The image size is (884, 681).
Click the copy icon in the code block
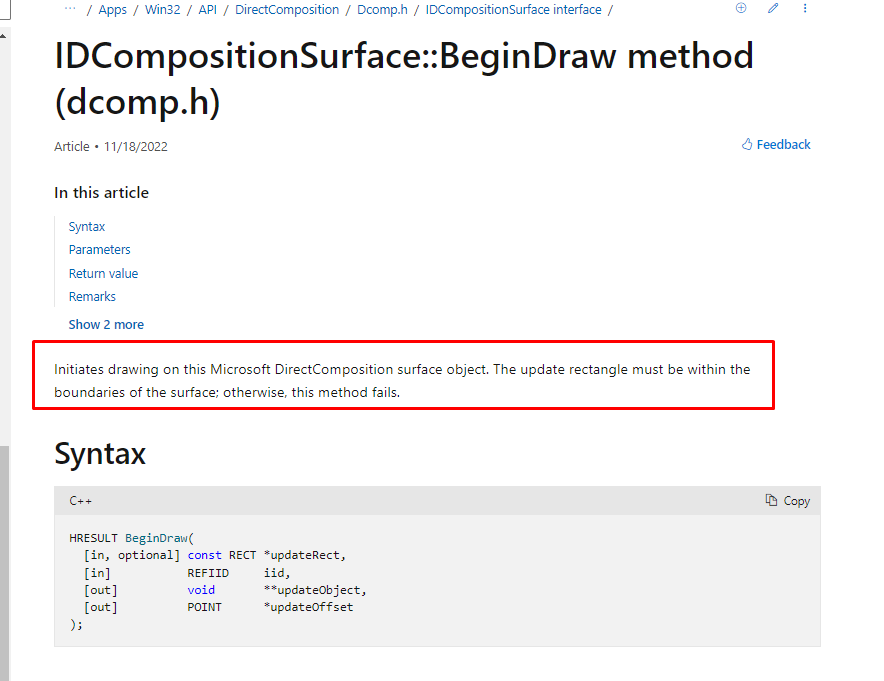[x=771, y=500]
